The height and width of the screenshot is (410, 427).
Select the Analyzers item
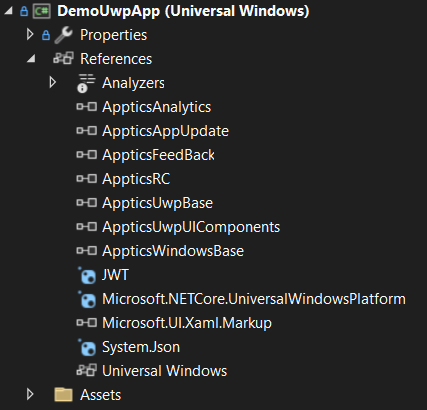point(133,83)
